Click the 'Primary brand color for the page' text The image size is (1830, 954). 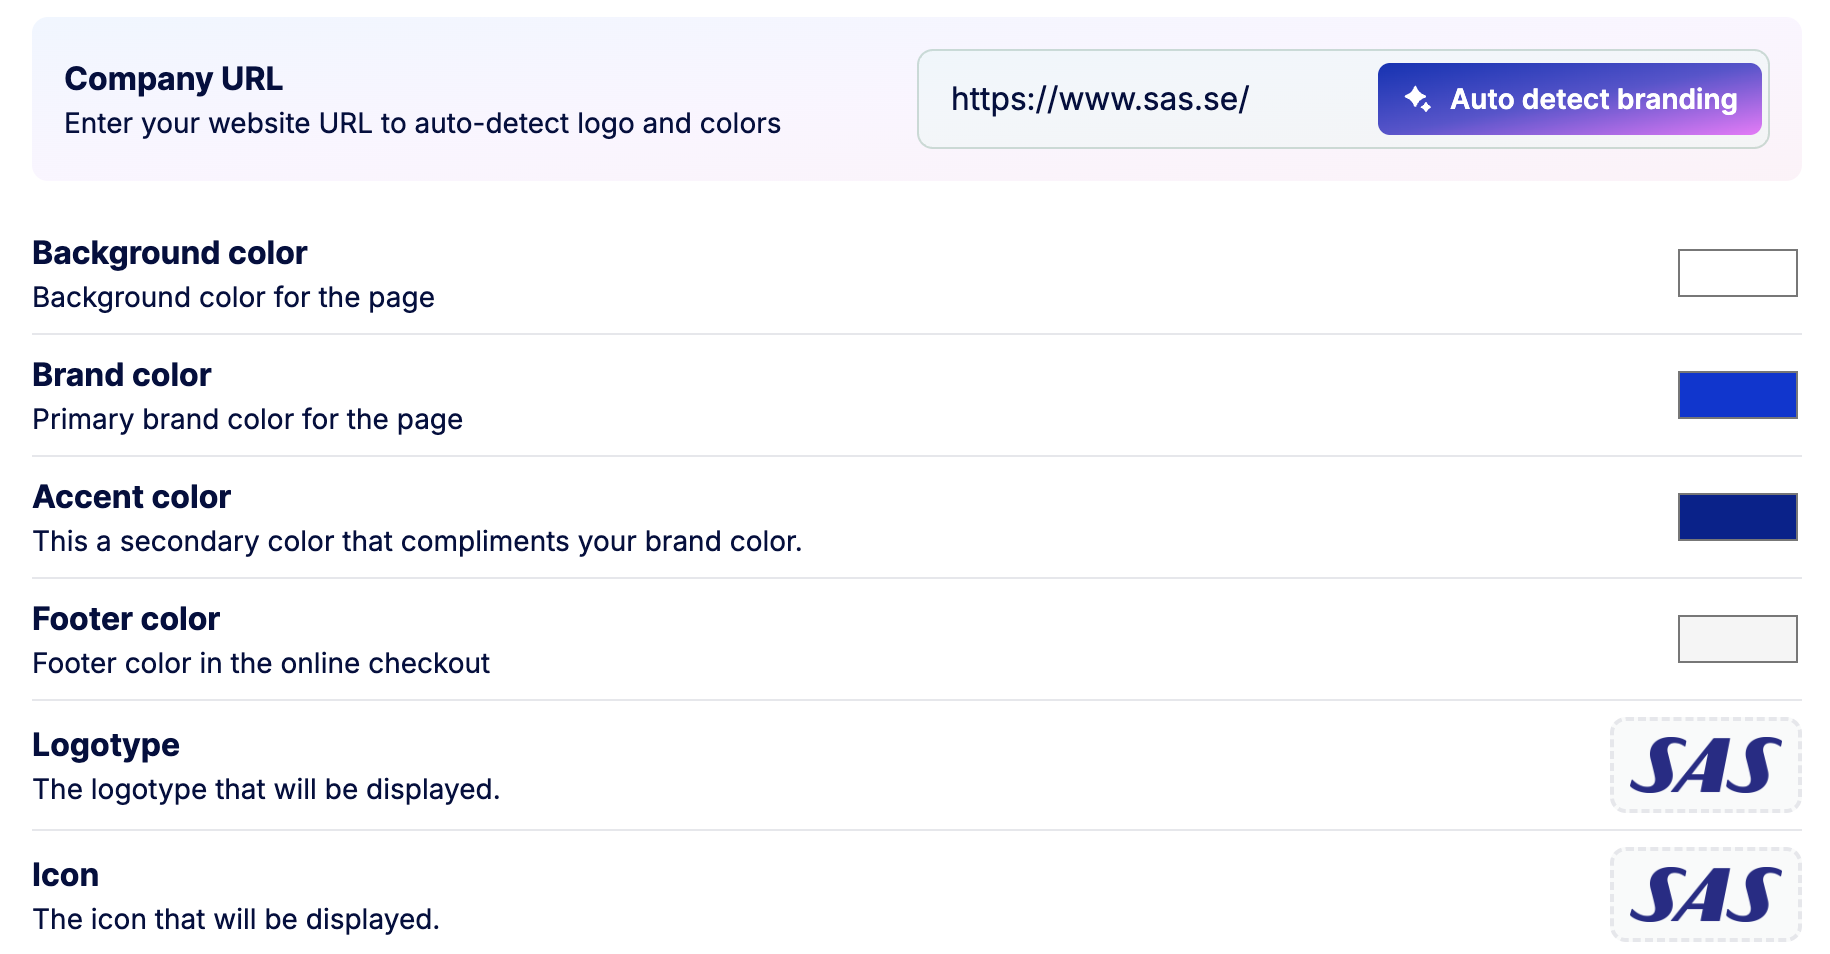tap(247, 420)
